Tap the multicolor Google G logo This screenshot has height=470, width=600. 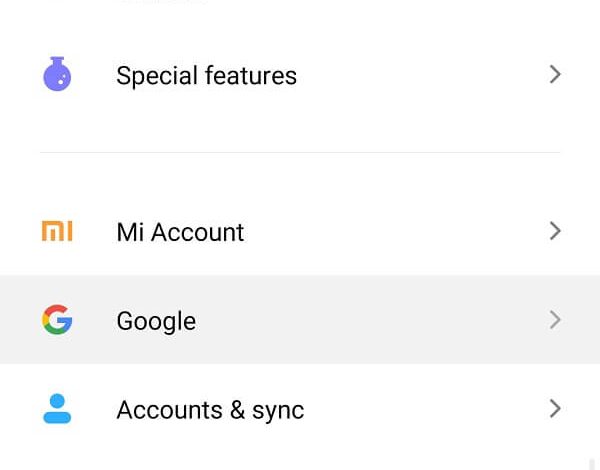57,320
